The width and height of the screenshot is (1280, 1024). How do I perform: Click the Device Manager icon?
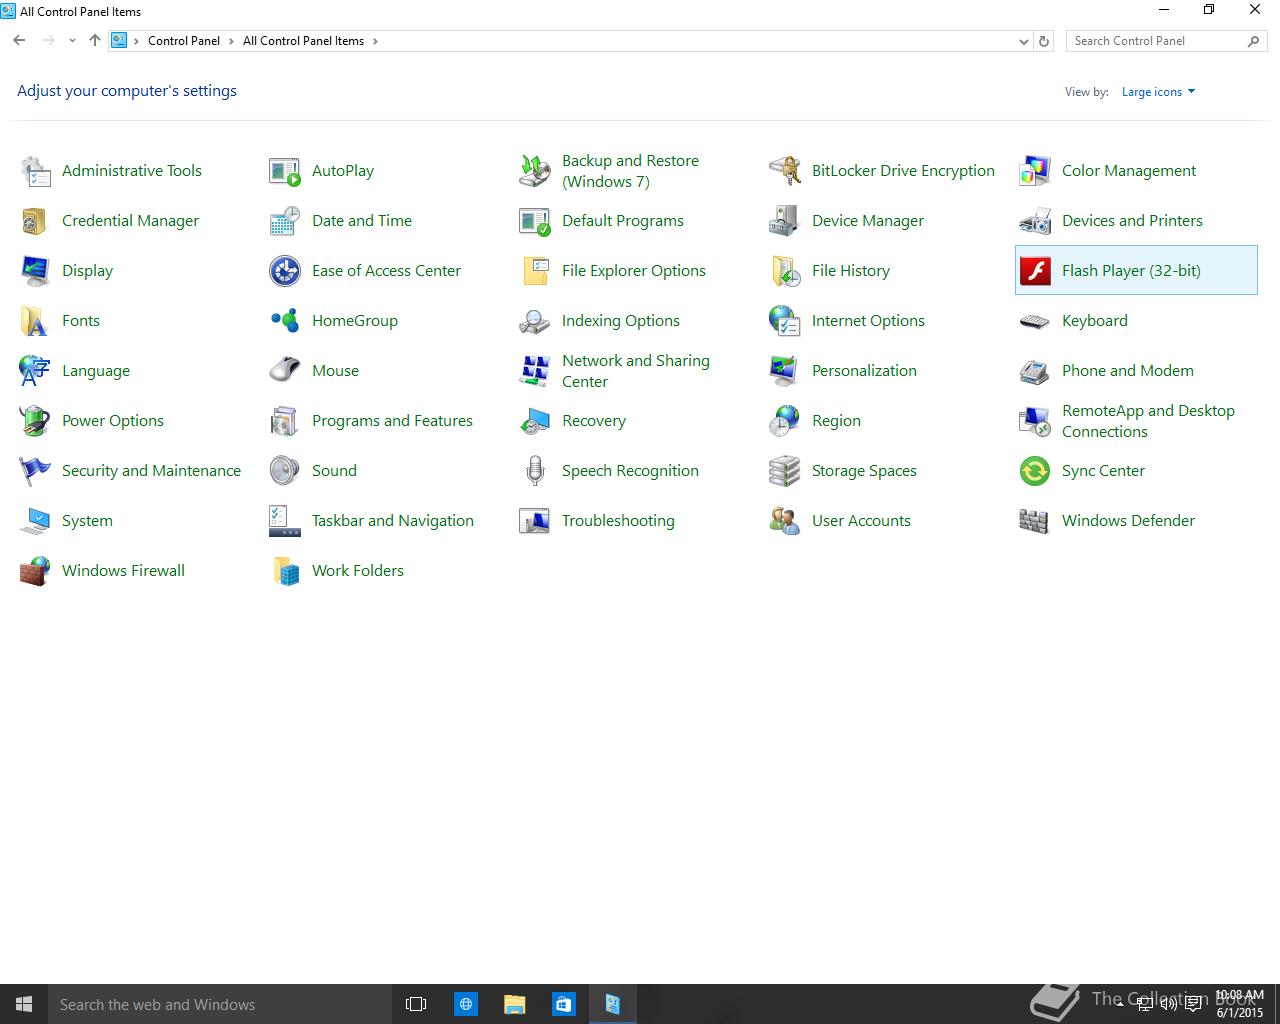point(784,221)
